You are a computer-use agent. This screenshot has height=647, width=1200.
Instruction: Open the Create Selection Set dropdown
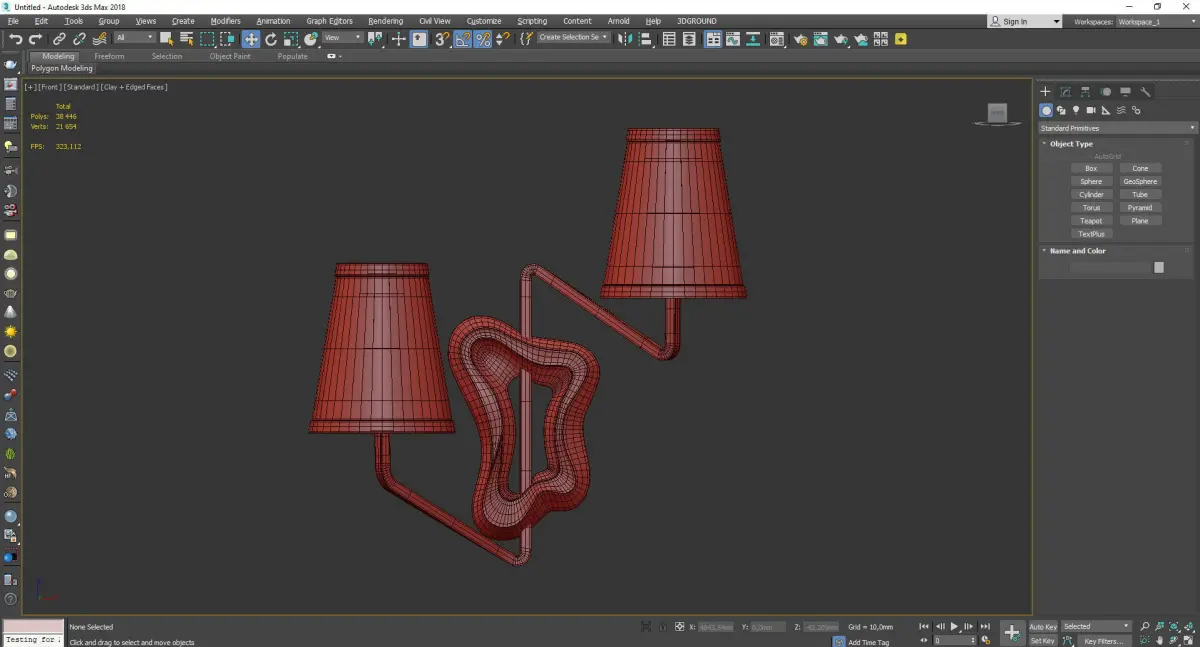point(573,38)
